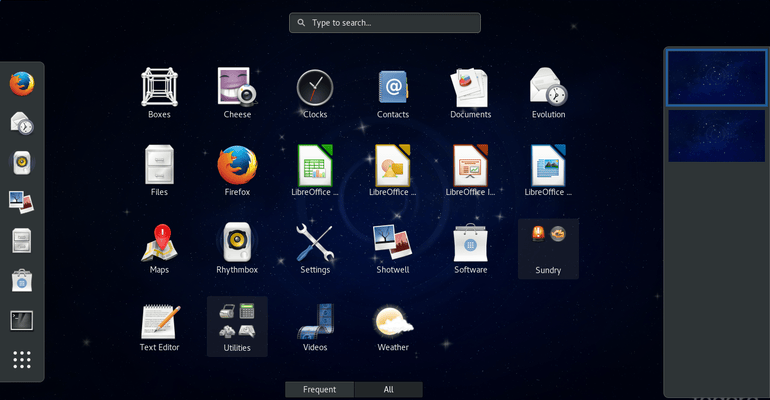770x400 pixels.
Task: Open the Shotwell photo manager from the dock
Action: pyautogui.click(x=22, y=202)
